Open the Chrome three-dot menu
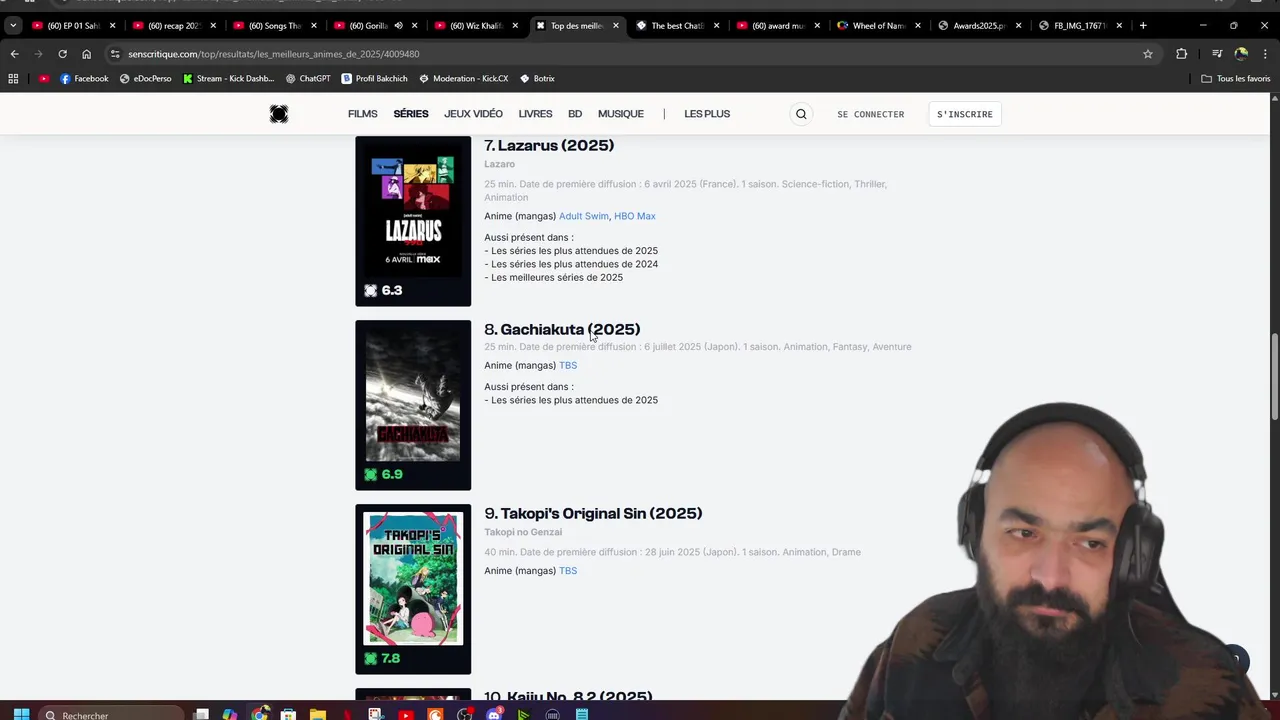Image resolution: width=1280 pixels, height=720 pixels. [1265, 54]
